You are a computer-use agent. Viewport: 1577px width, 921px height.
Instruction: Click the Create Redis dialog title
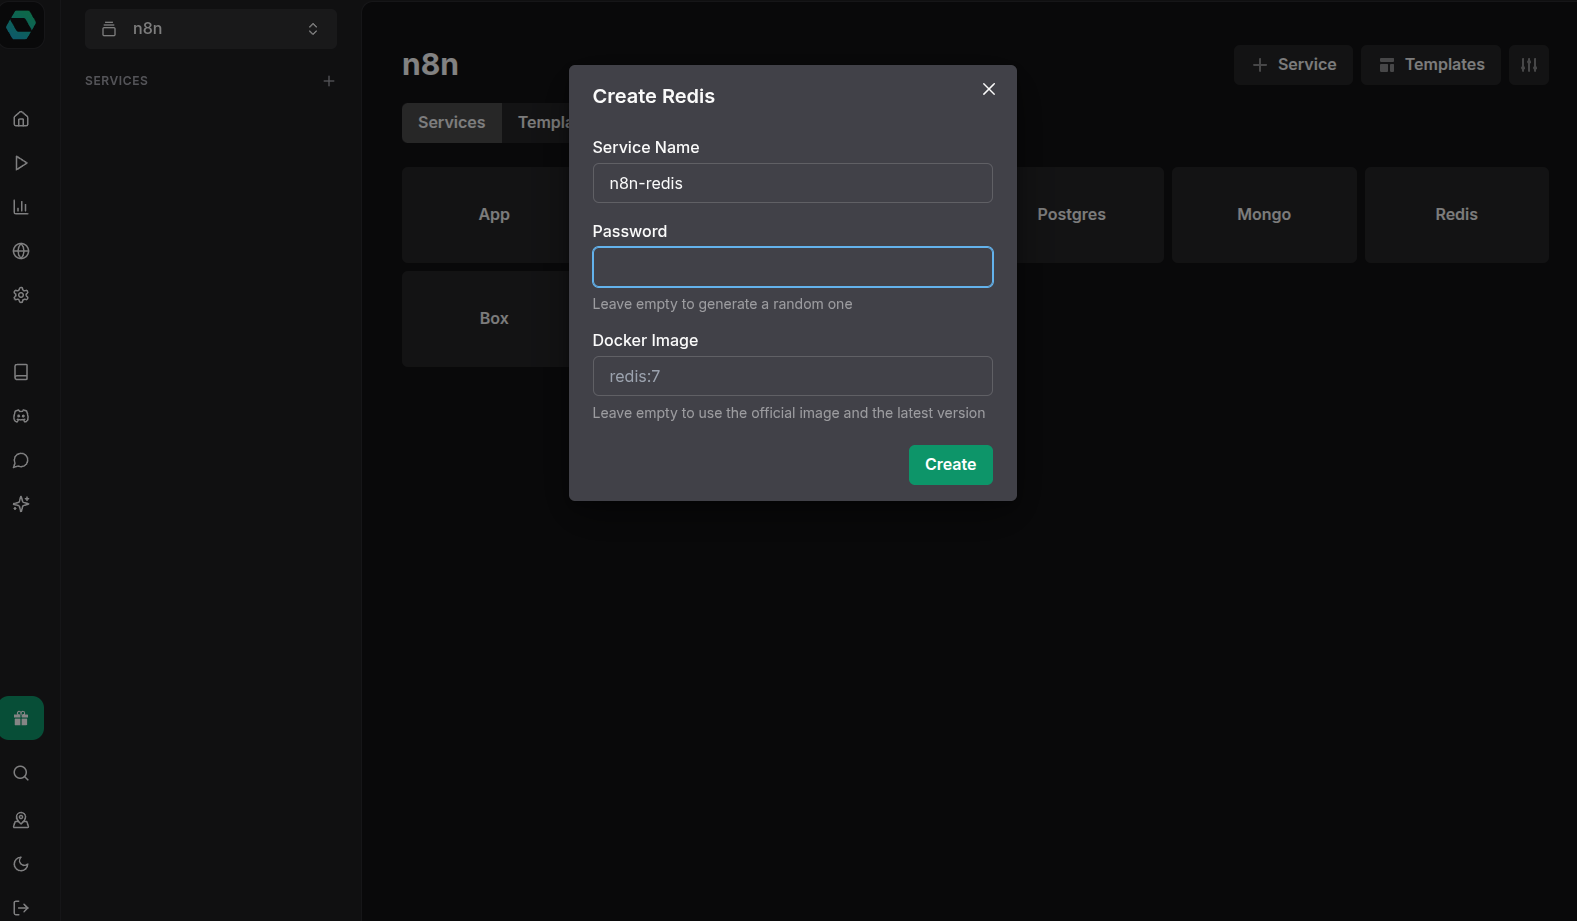(654, 96)
